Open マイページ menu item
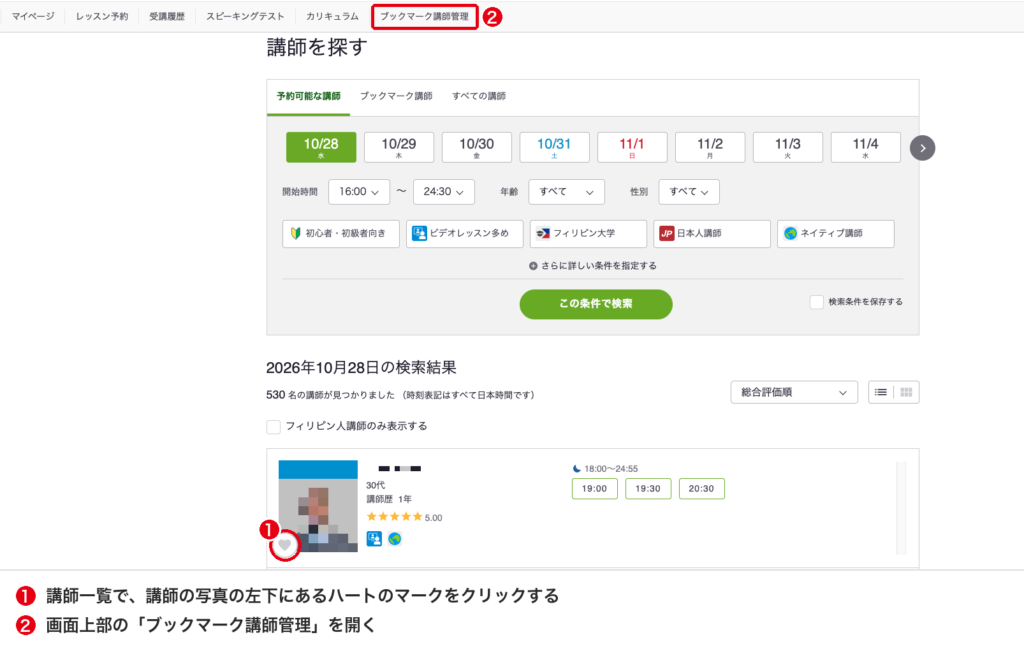Image resolution: width=1024 pixels, height=651 pixels. click(33, 16)
